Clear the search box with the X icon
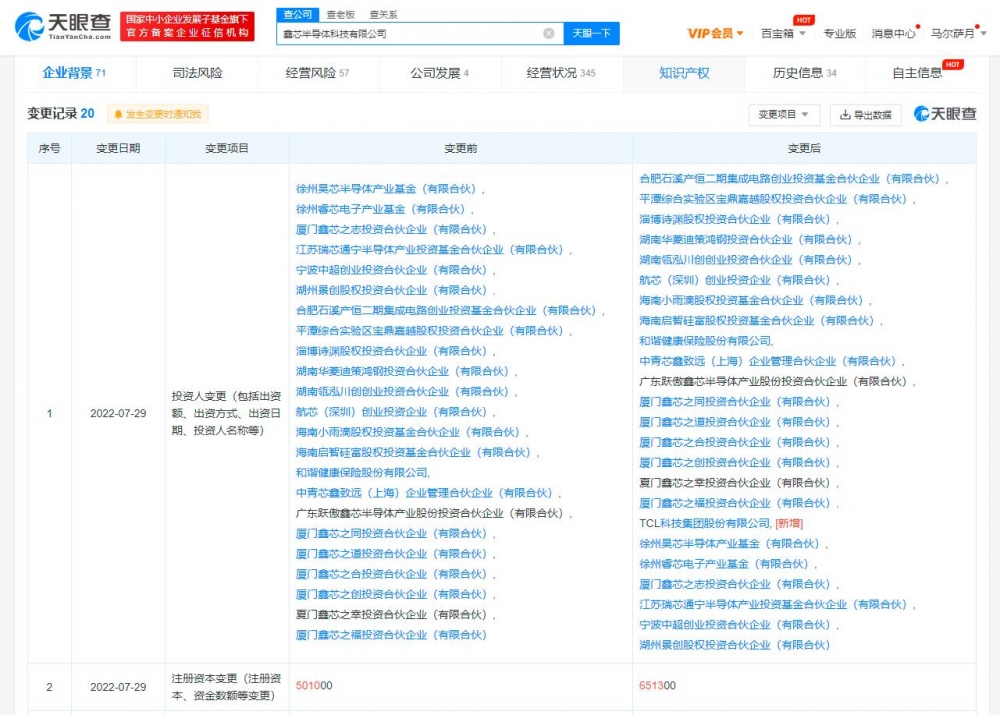1000x715 pixels. tap(548, 34)
